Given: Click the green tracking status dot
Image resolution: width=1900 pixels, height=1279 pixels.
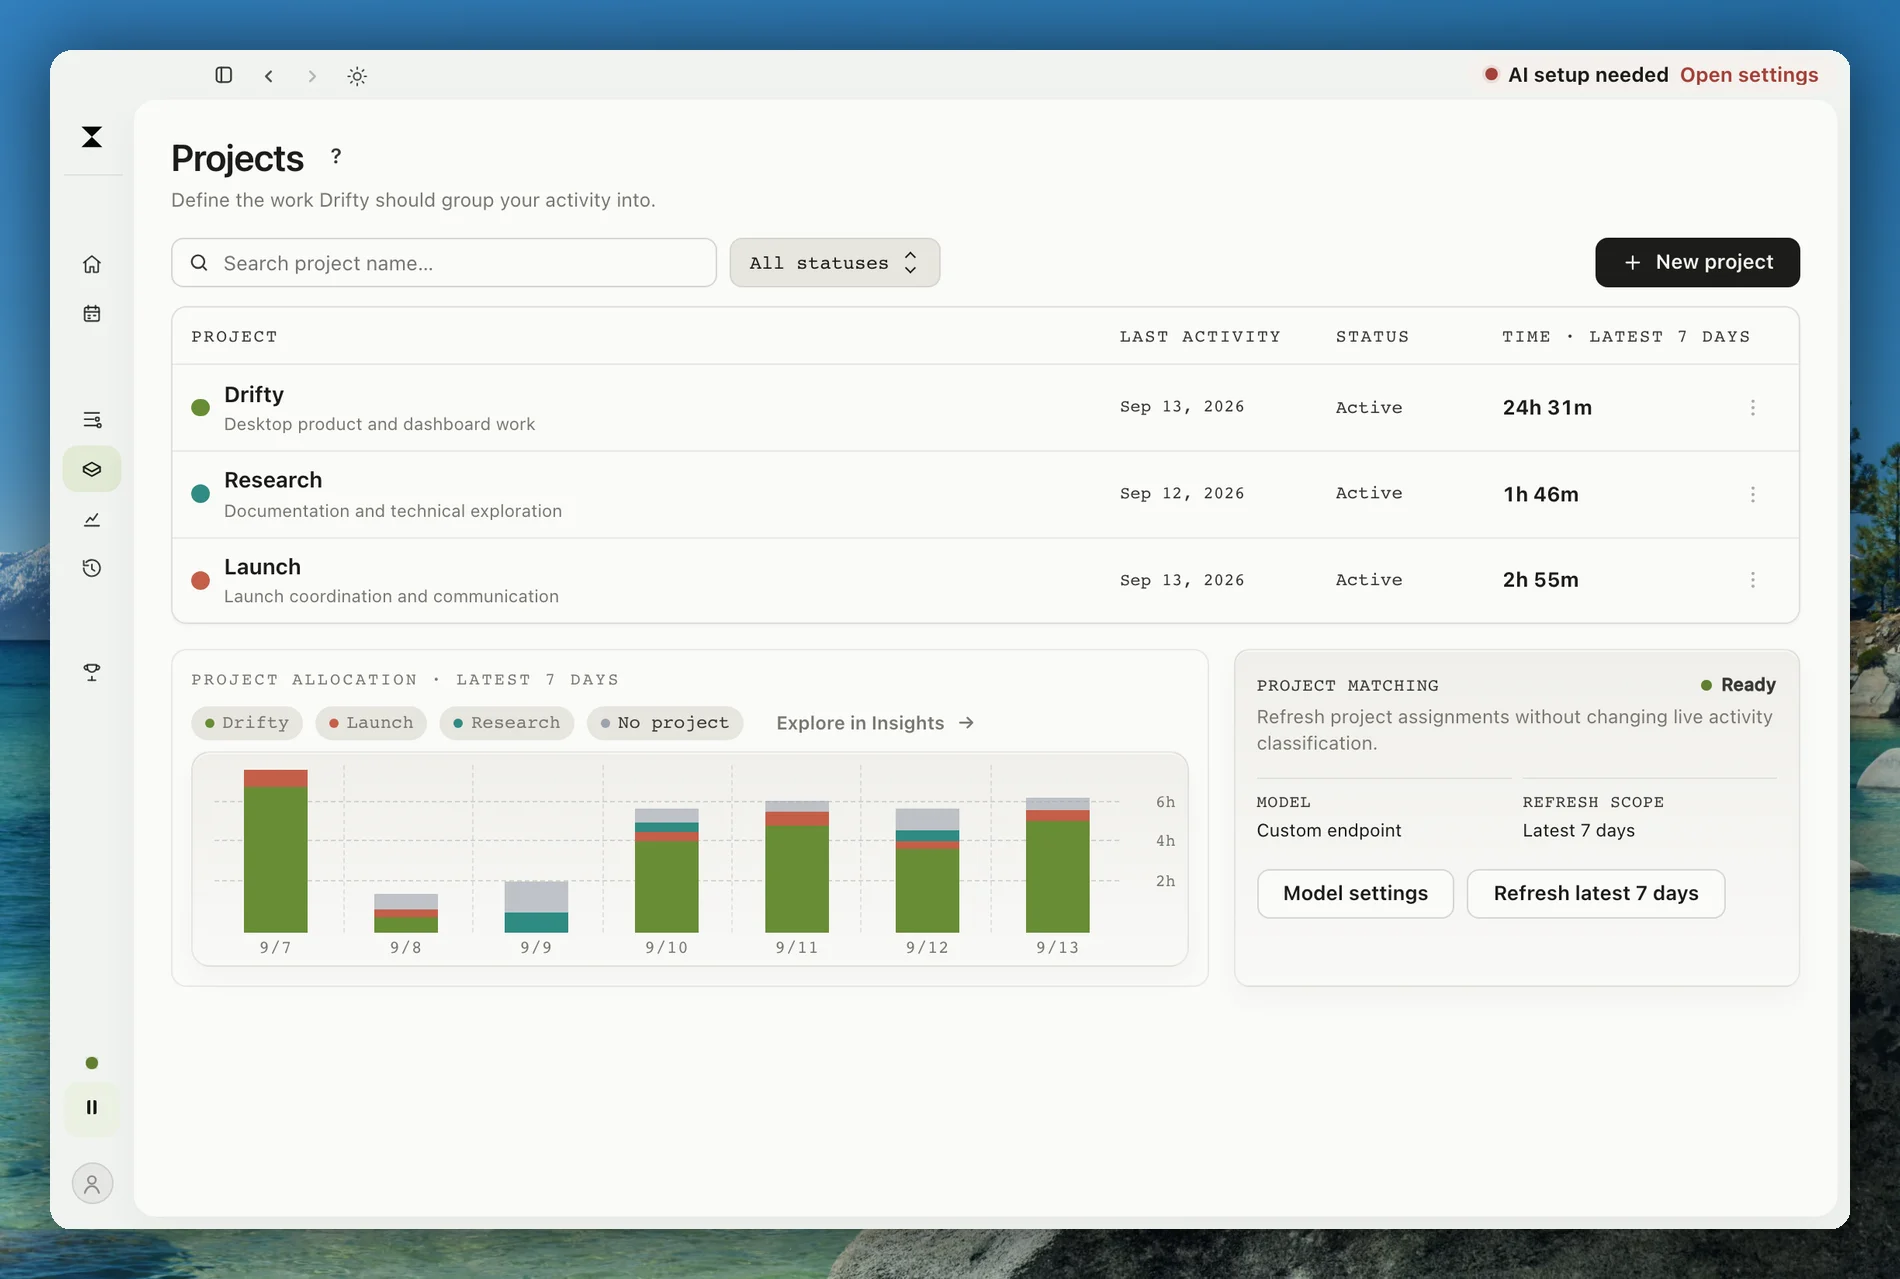Looking at the screenshot, I should [x=92, y=1063].
